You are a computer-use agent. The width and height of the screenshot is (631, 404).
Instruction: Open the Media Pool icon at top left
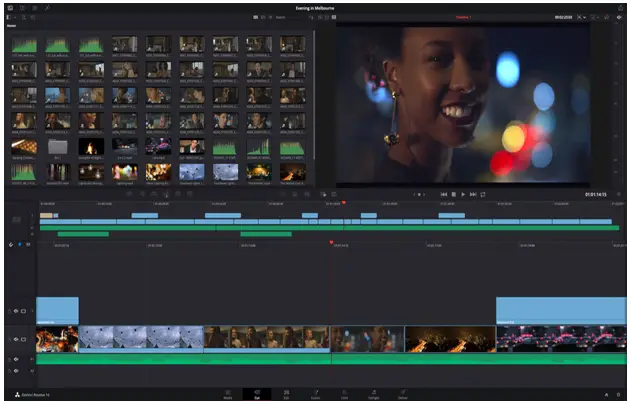pos(10,8)
